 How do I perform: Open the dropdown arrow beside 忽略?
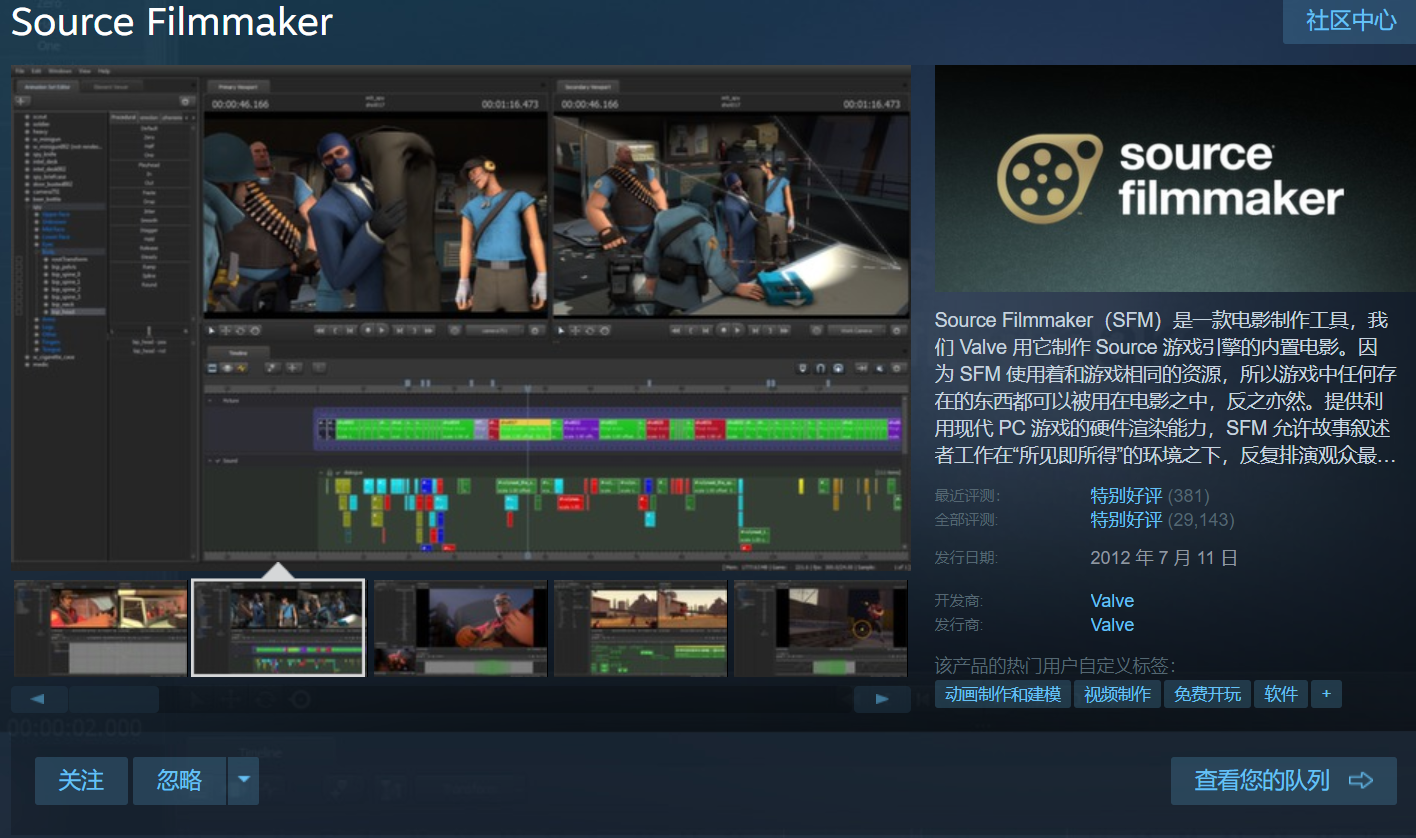tap(242, 781)
